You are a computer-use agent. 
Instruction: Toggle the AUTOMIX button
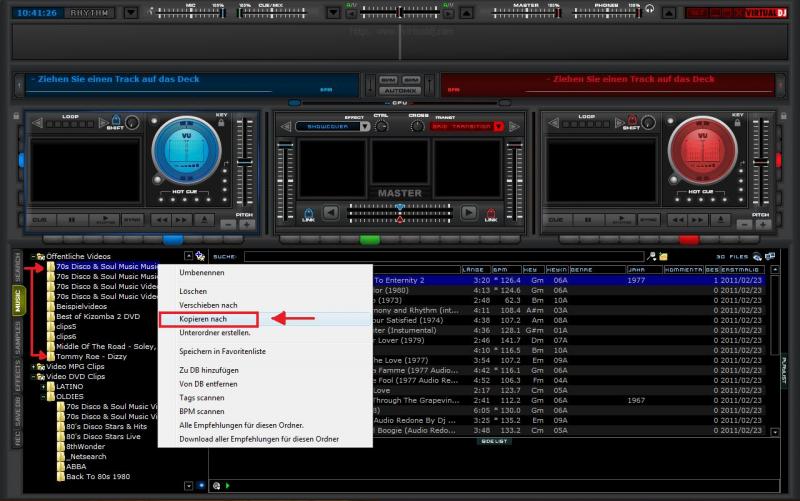coord(399,89)
